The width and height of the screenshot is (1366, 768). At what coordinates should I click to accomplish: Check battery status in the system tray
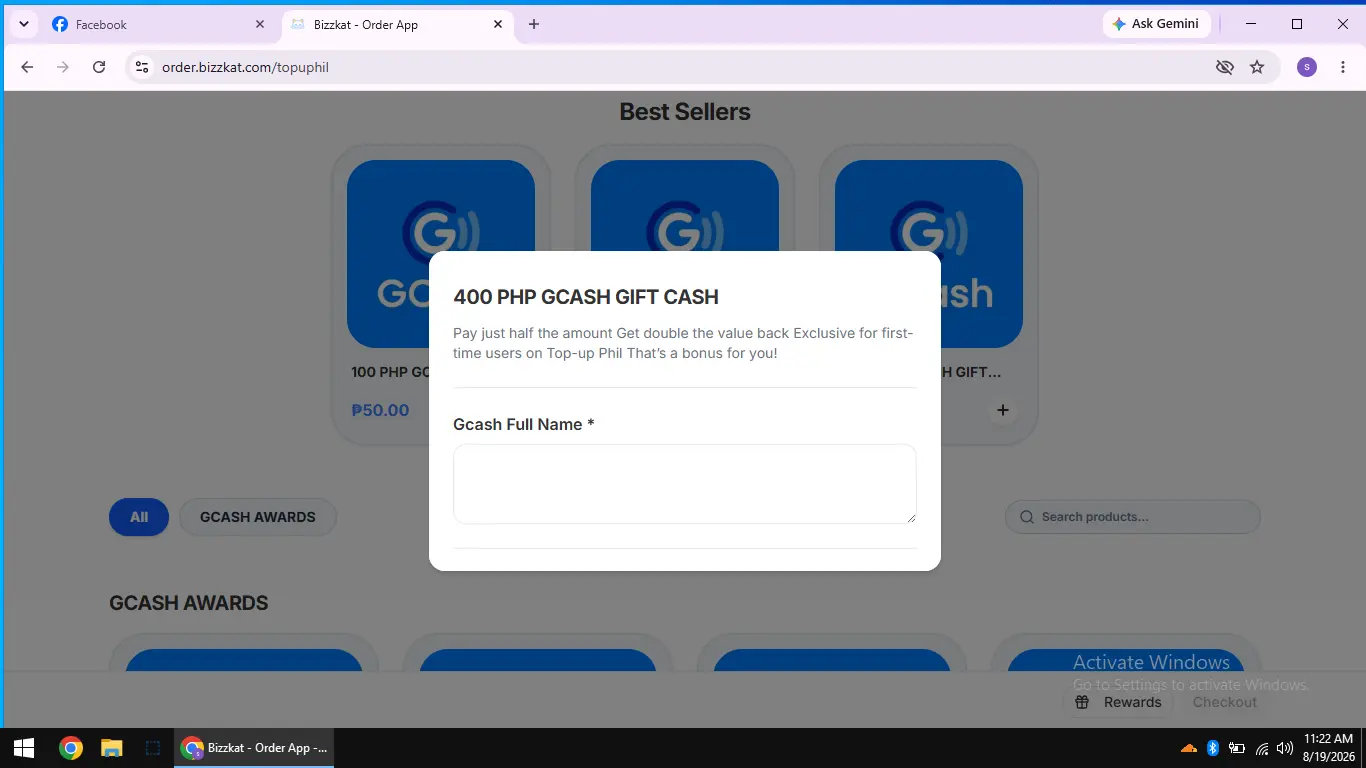coord(1237,748)
